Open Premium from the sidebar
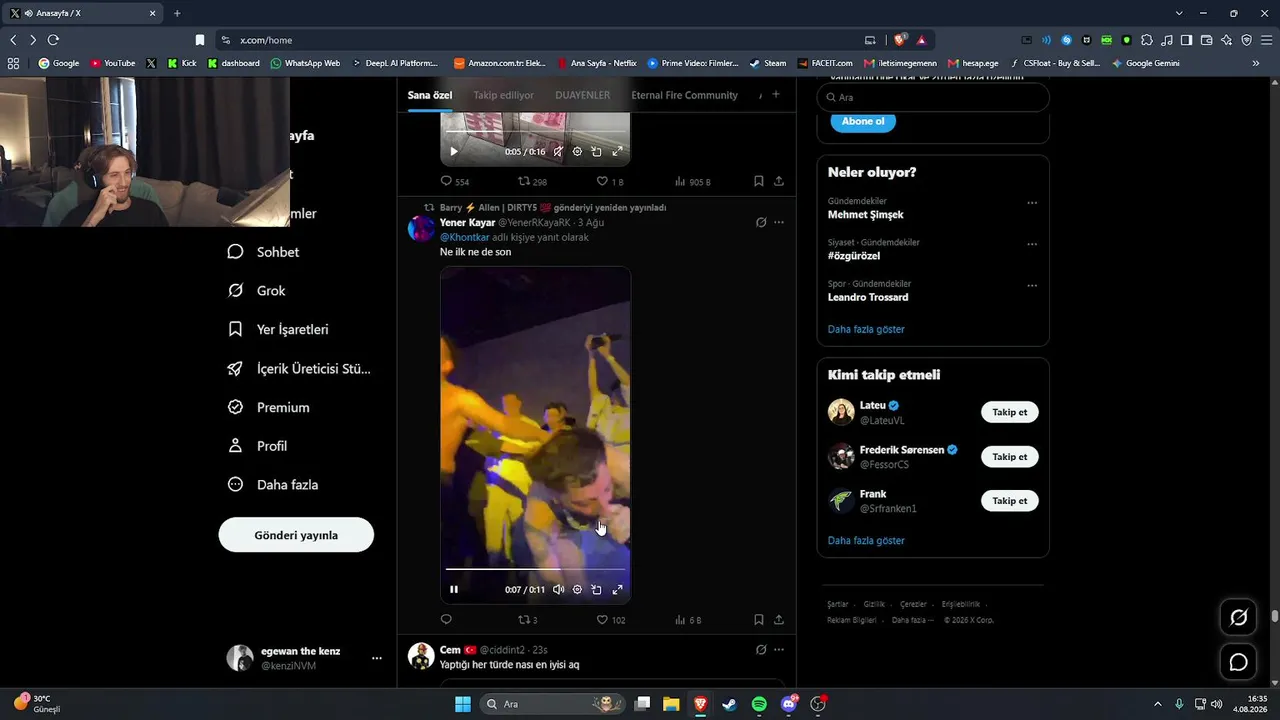The image size is (1280, 720). [268, 407]
